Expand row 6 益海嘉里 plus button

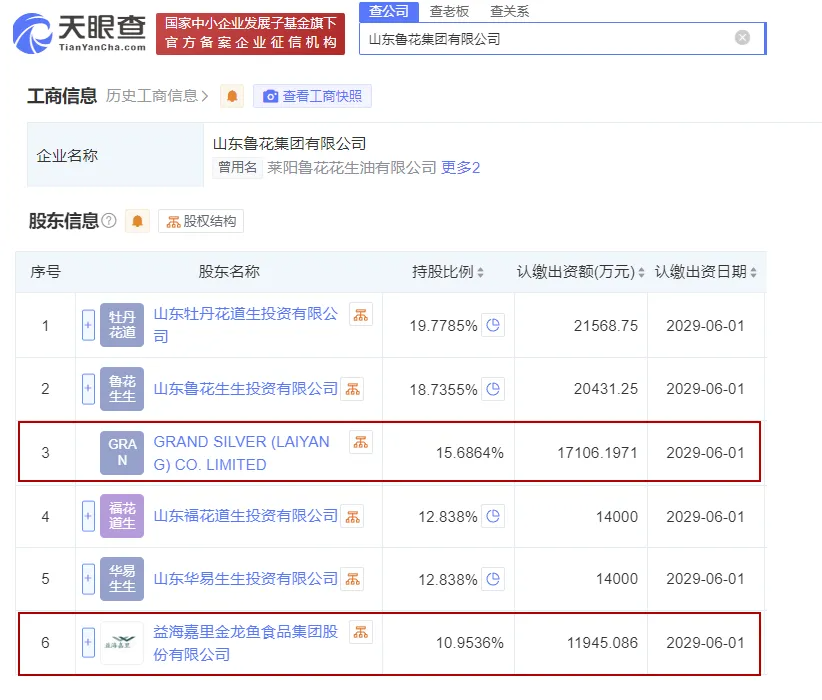(88, 642)
